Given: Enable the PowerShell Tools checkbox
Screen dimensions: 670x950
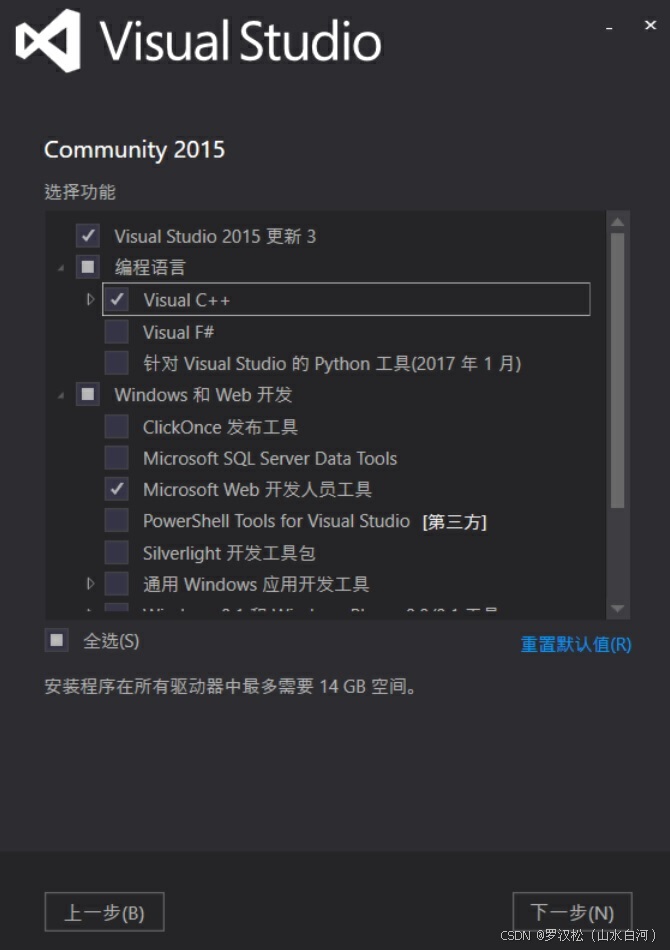Looking at the screenshot, I should pos(116,520).
